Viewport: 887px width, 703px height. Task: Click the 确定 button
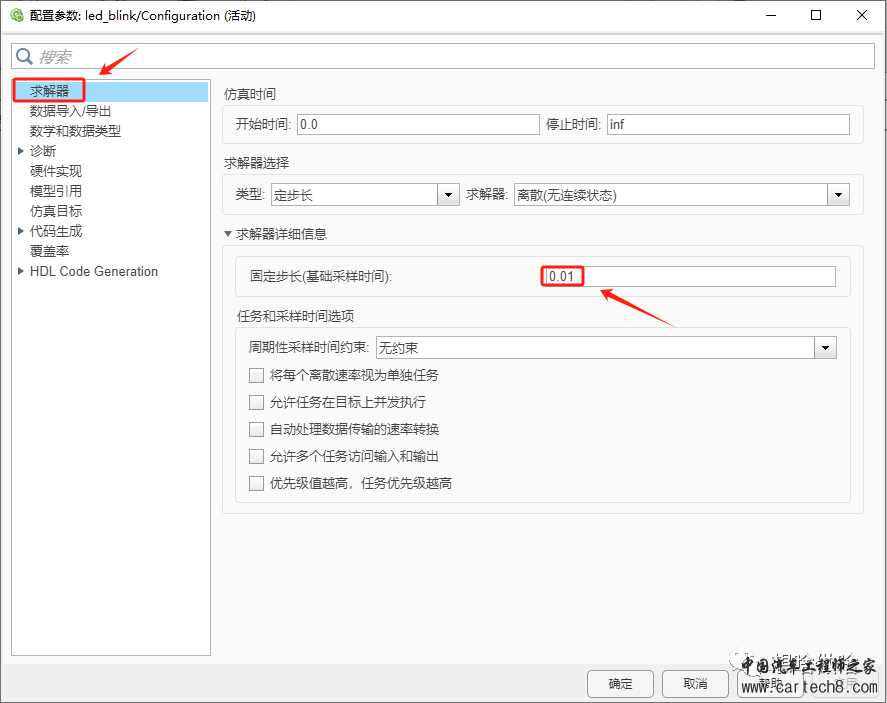[x=620, y=684]
